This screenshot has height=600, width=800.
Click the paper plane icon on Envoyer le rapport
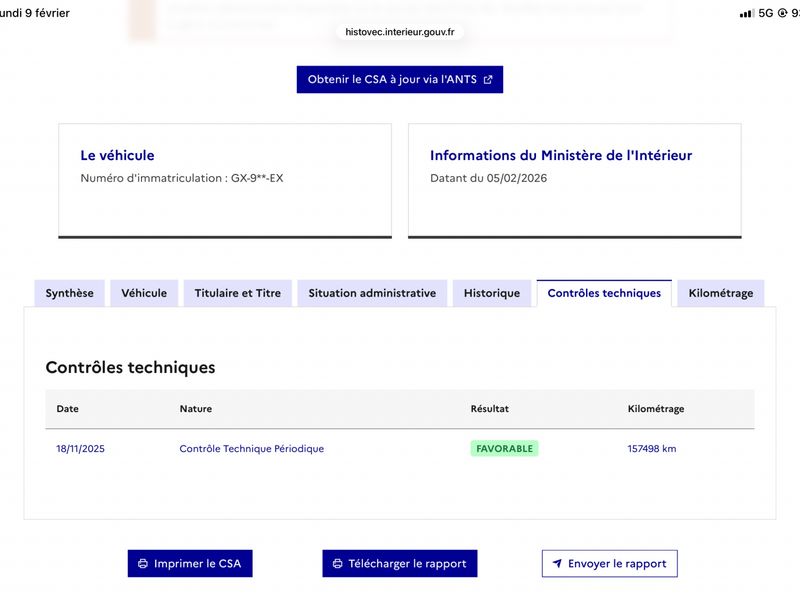[557, 564]
